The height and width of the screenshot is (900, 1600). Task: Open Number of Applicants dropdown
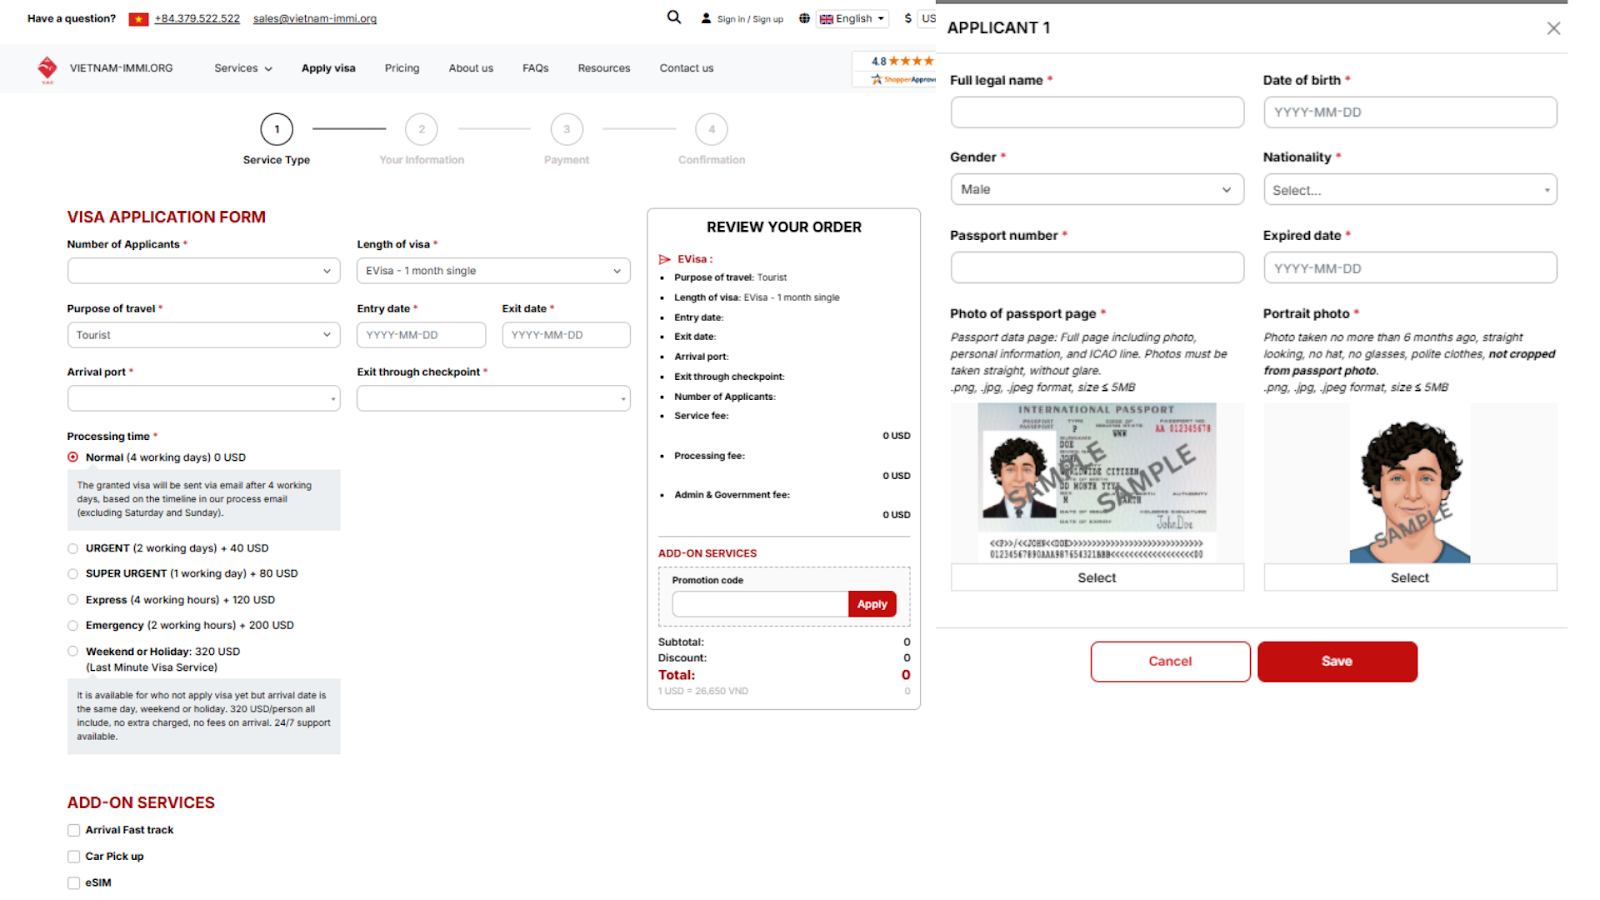pos(204,271)
